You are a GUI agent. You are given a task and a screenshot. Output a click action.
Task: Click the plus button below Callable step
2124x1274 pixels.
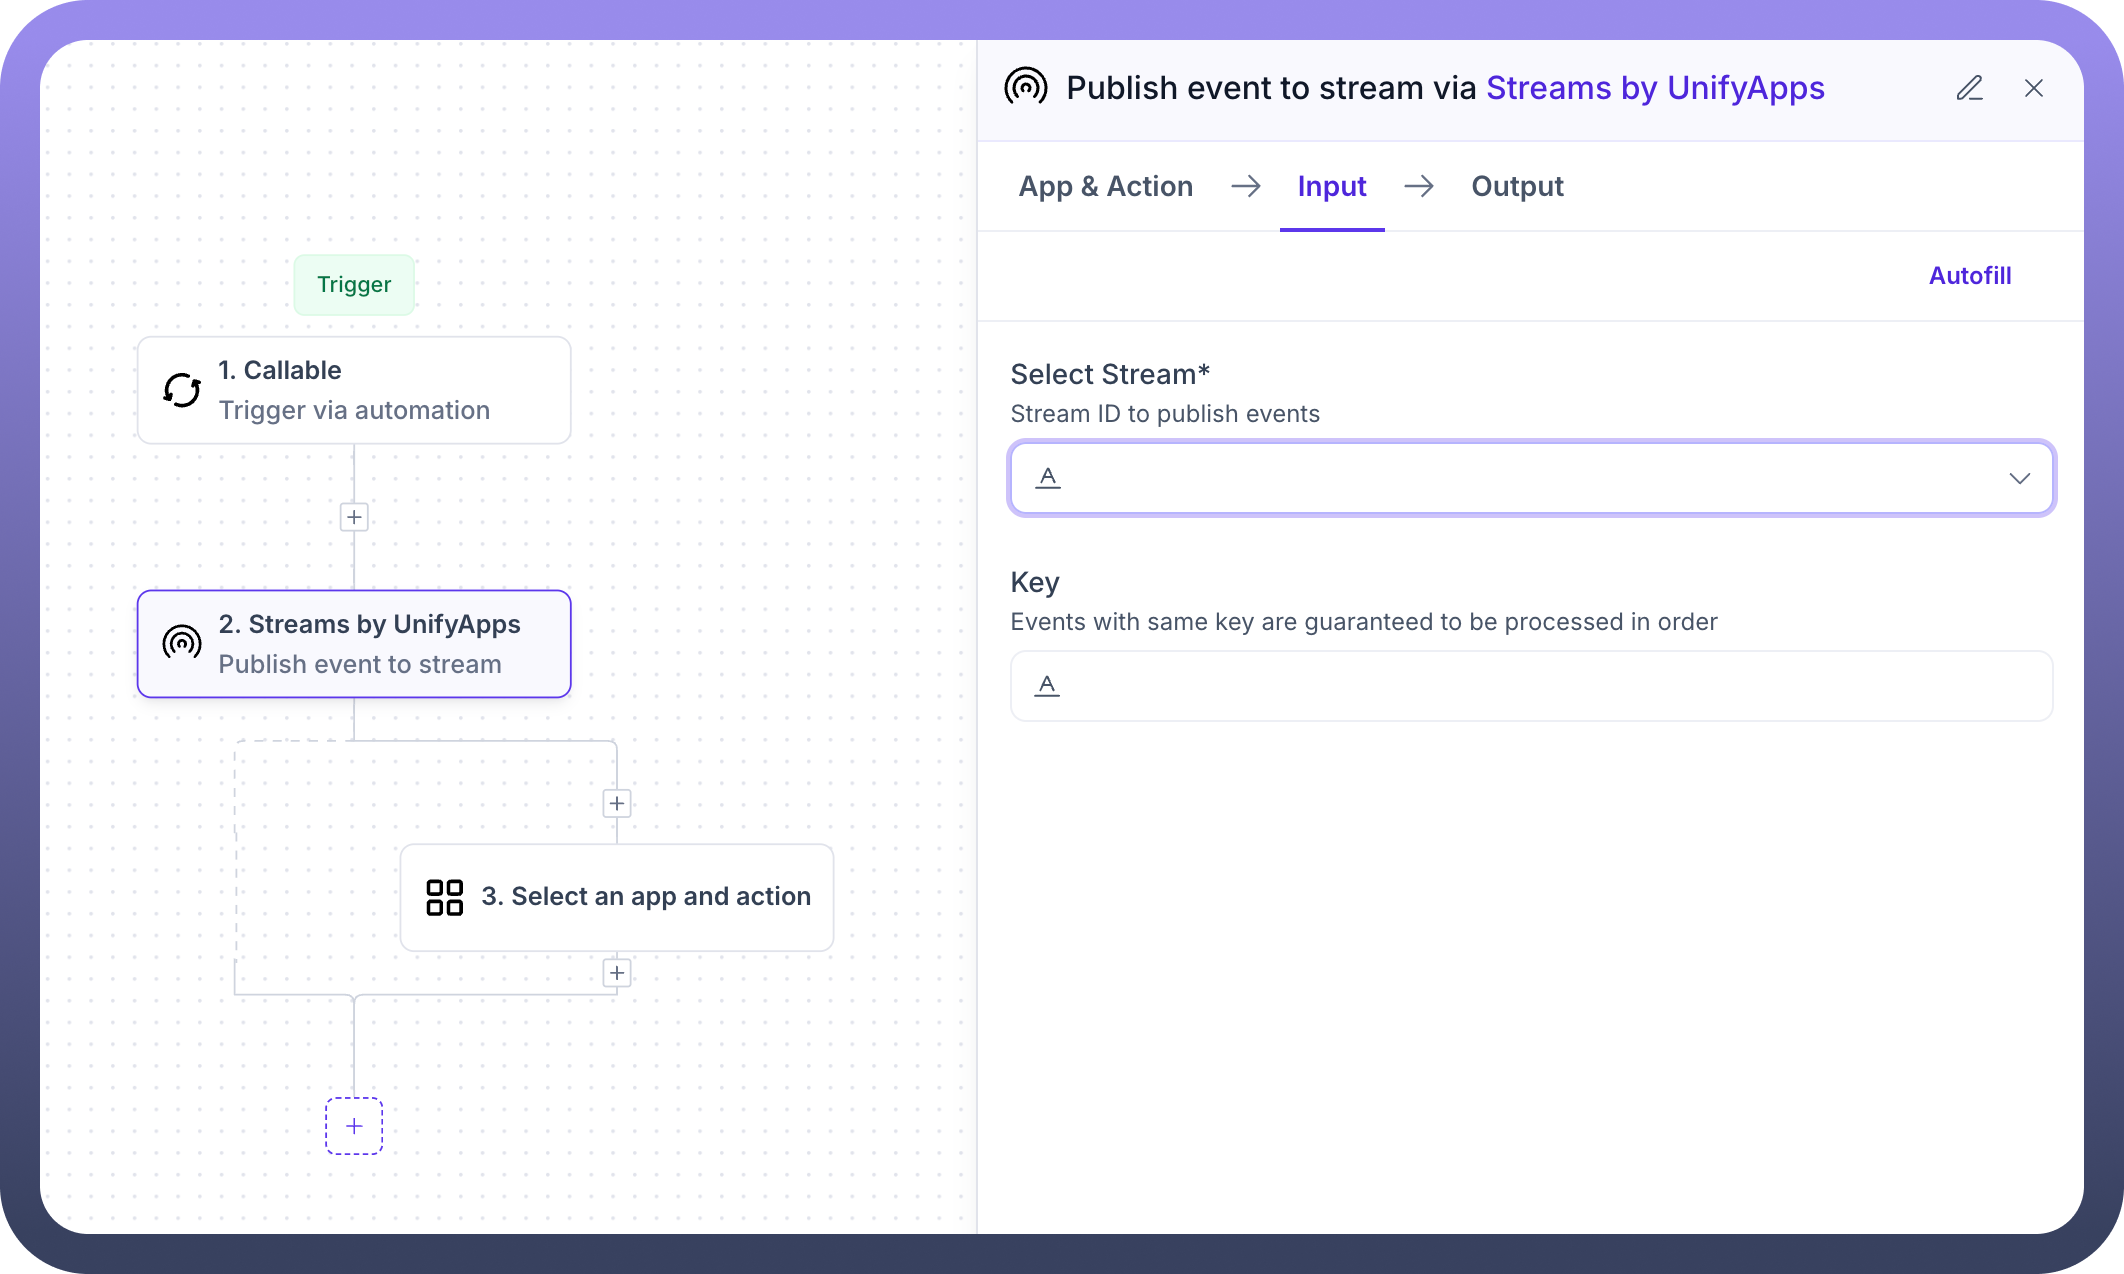354,517
